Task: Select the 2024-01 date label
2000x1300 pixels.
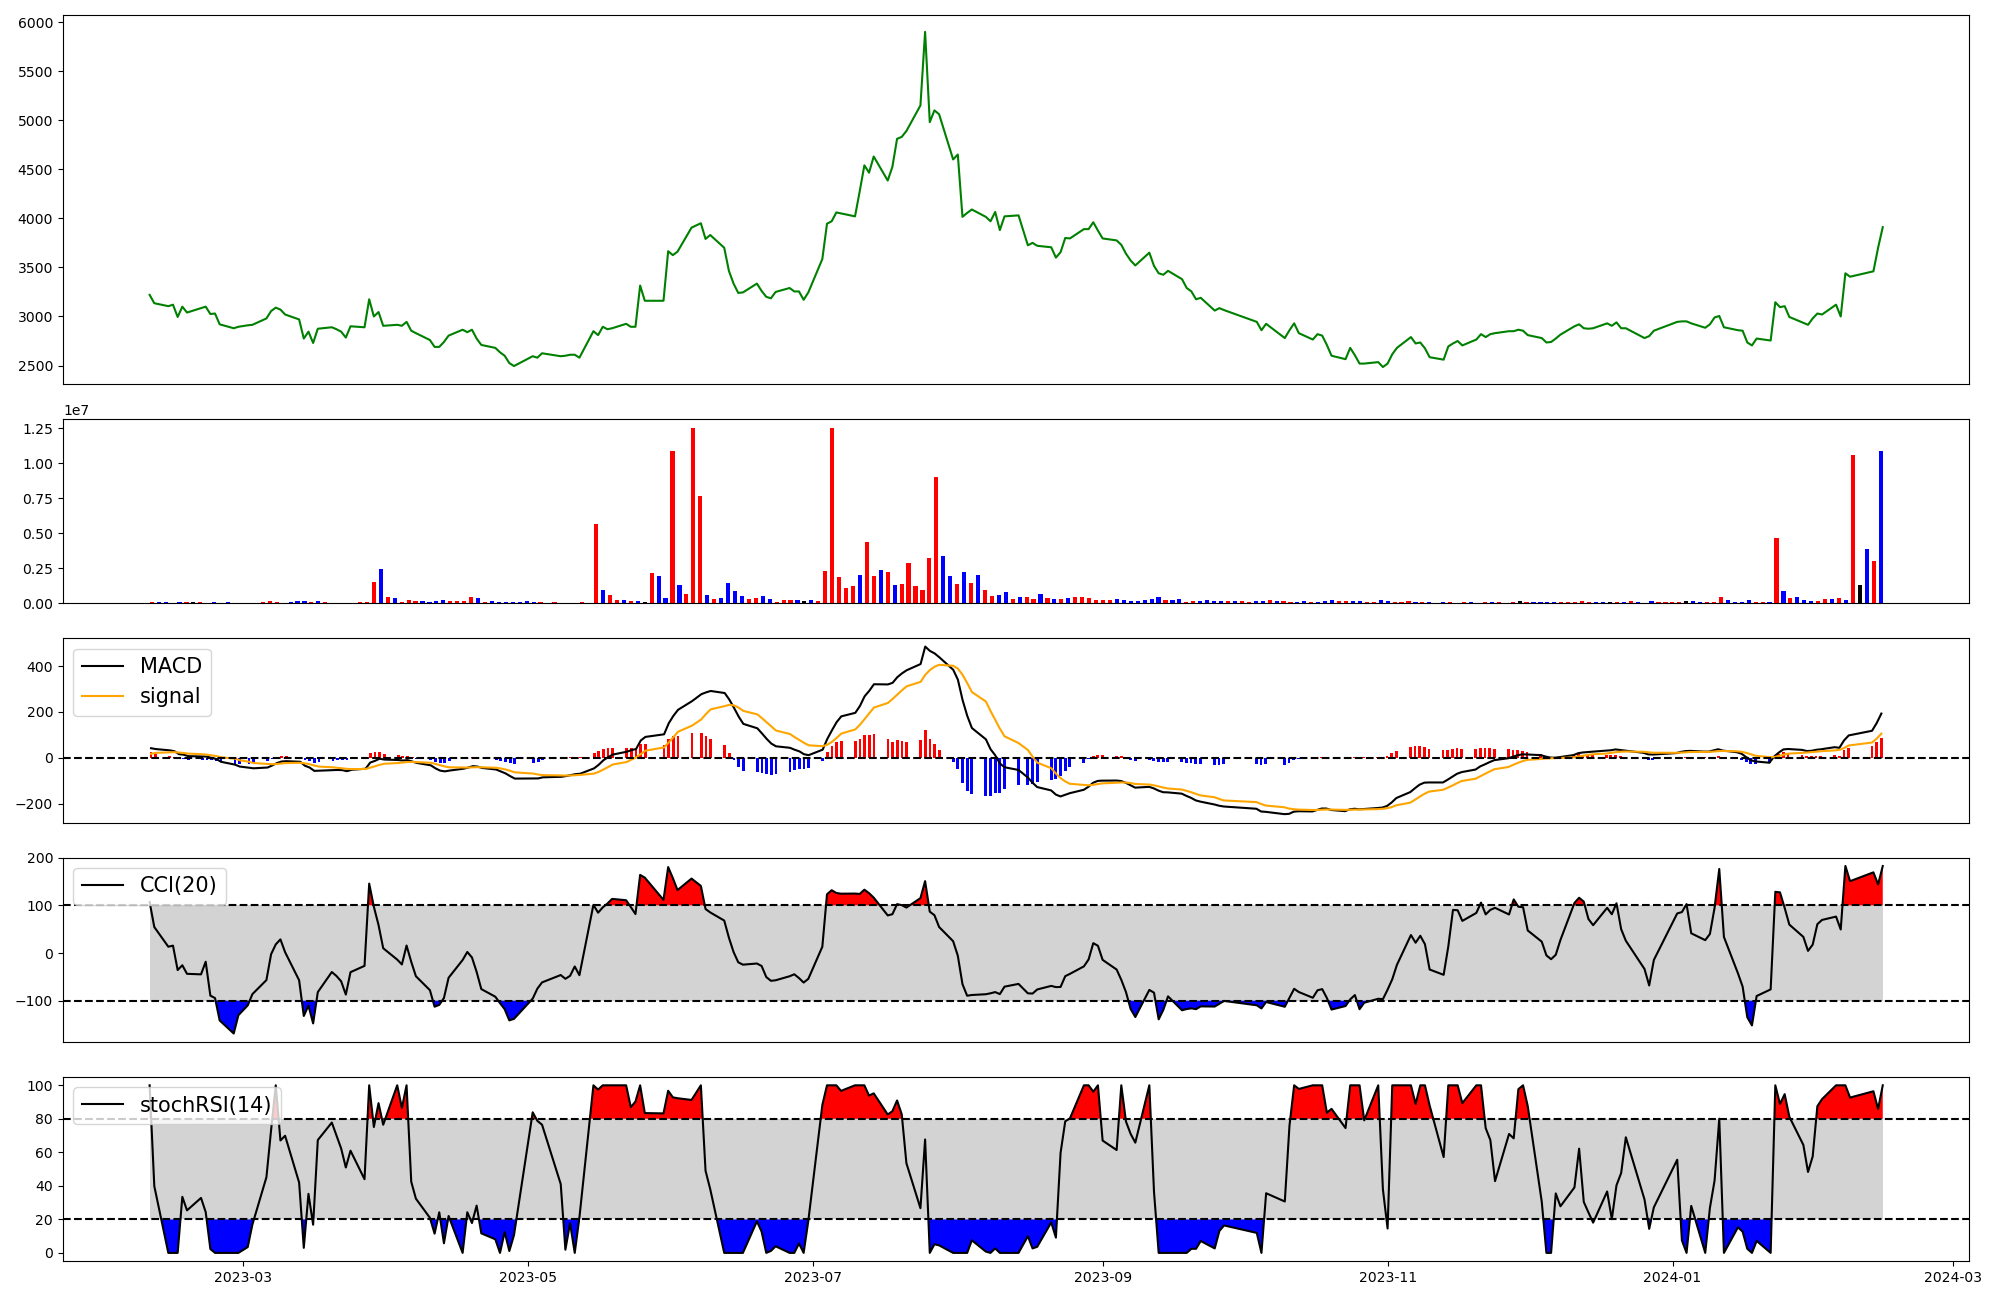Action: (1673, 1277)
